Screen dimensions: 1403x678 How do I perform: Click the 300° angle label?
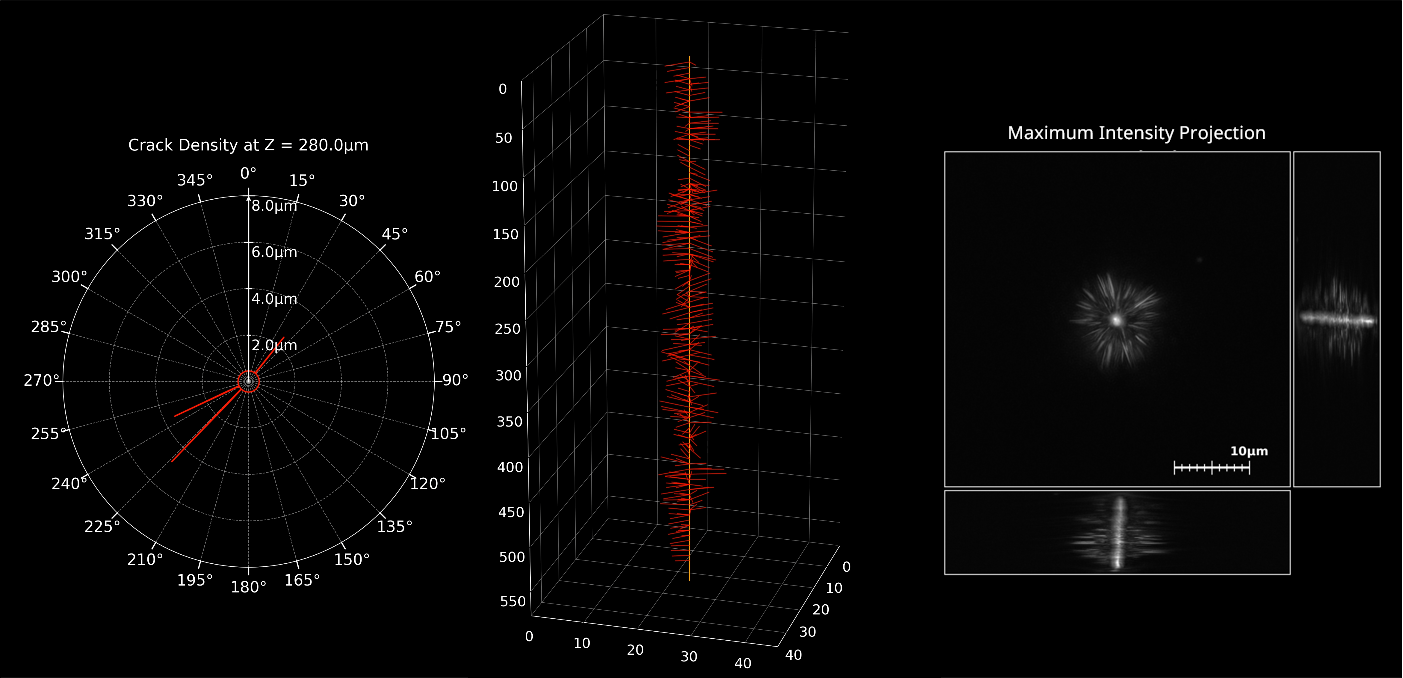(x=69, y=277)
